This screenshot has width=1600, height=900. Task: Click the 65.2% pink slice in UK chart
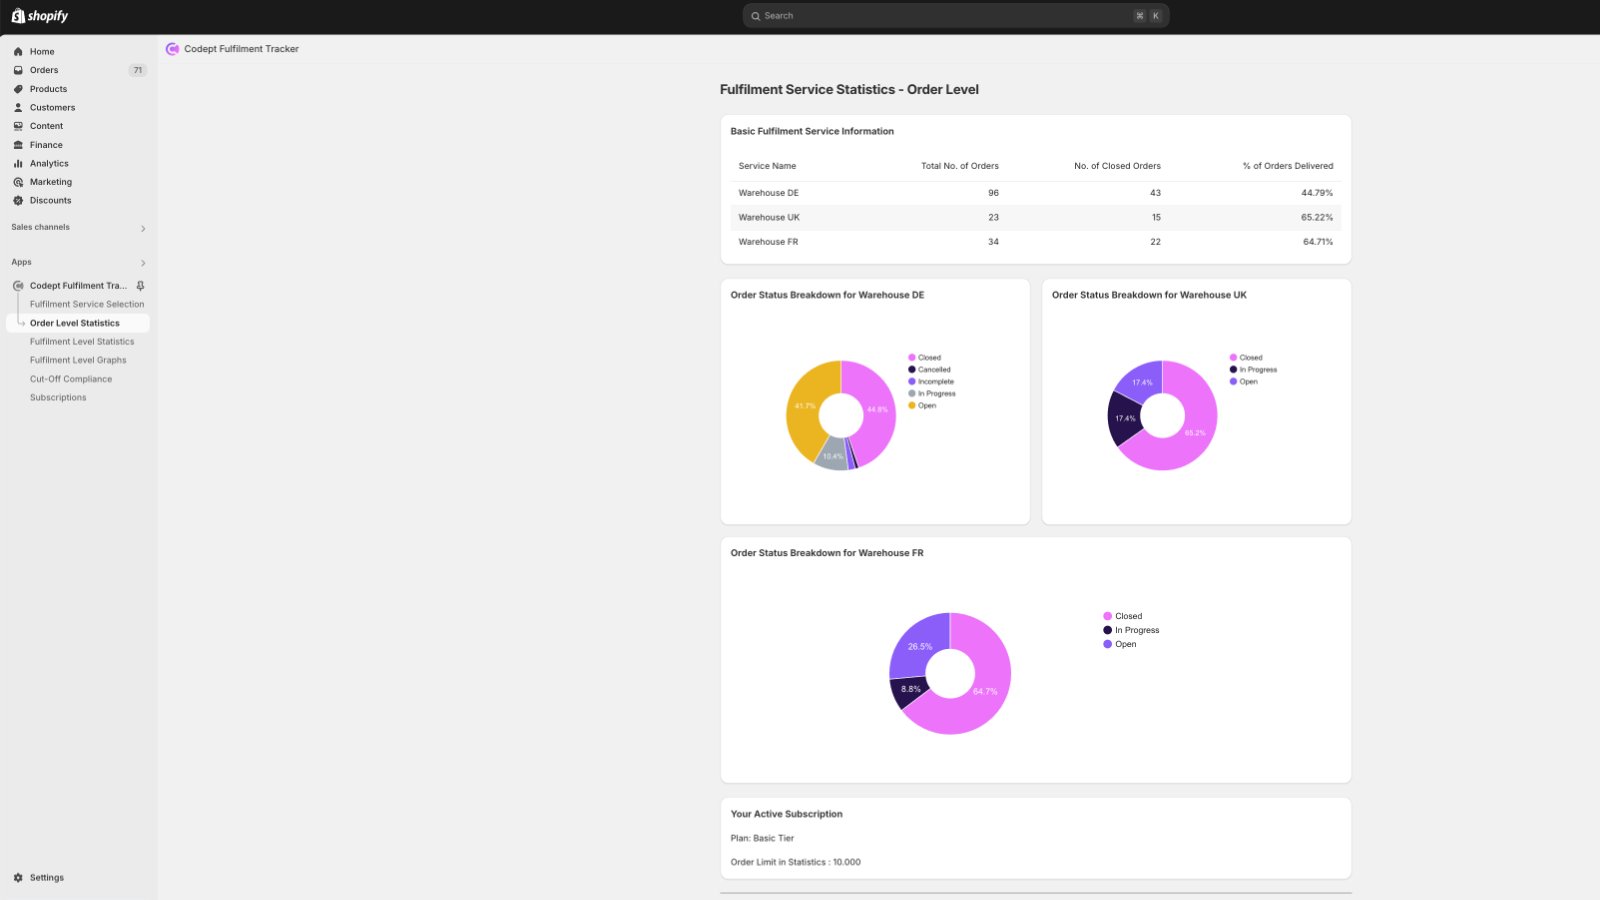click(1194, 433)
